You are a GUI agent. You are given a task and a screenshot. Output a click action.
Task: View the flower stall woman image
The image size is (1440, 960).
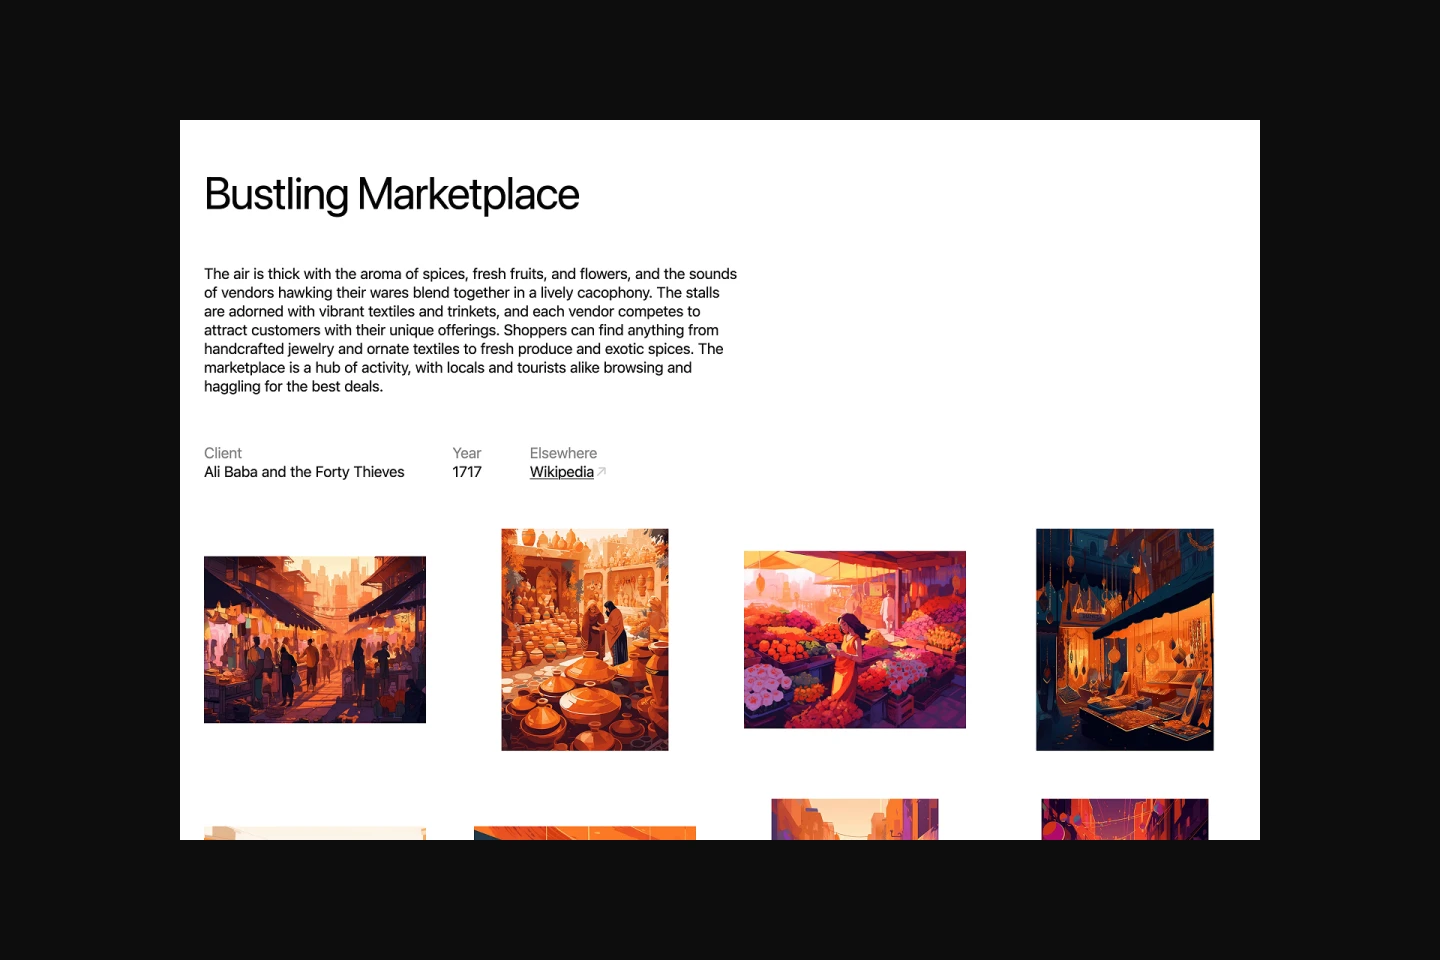(855, 639)
